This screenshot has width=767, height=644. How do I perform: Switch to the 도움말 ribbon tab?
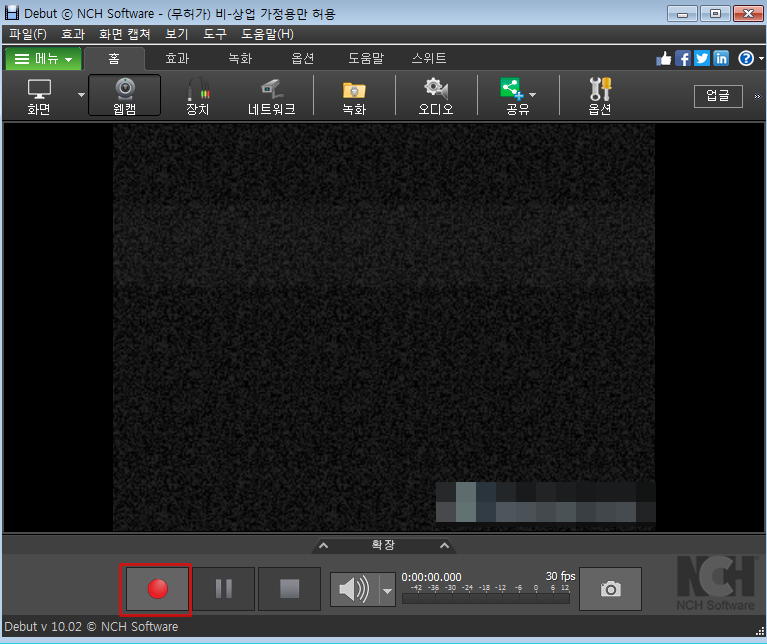click(x=366, y=59)
